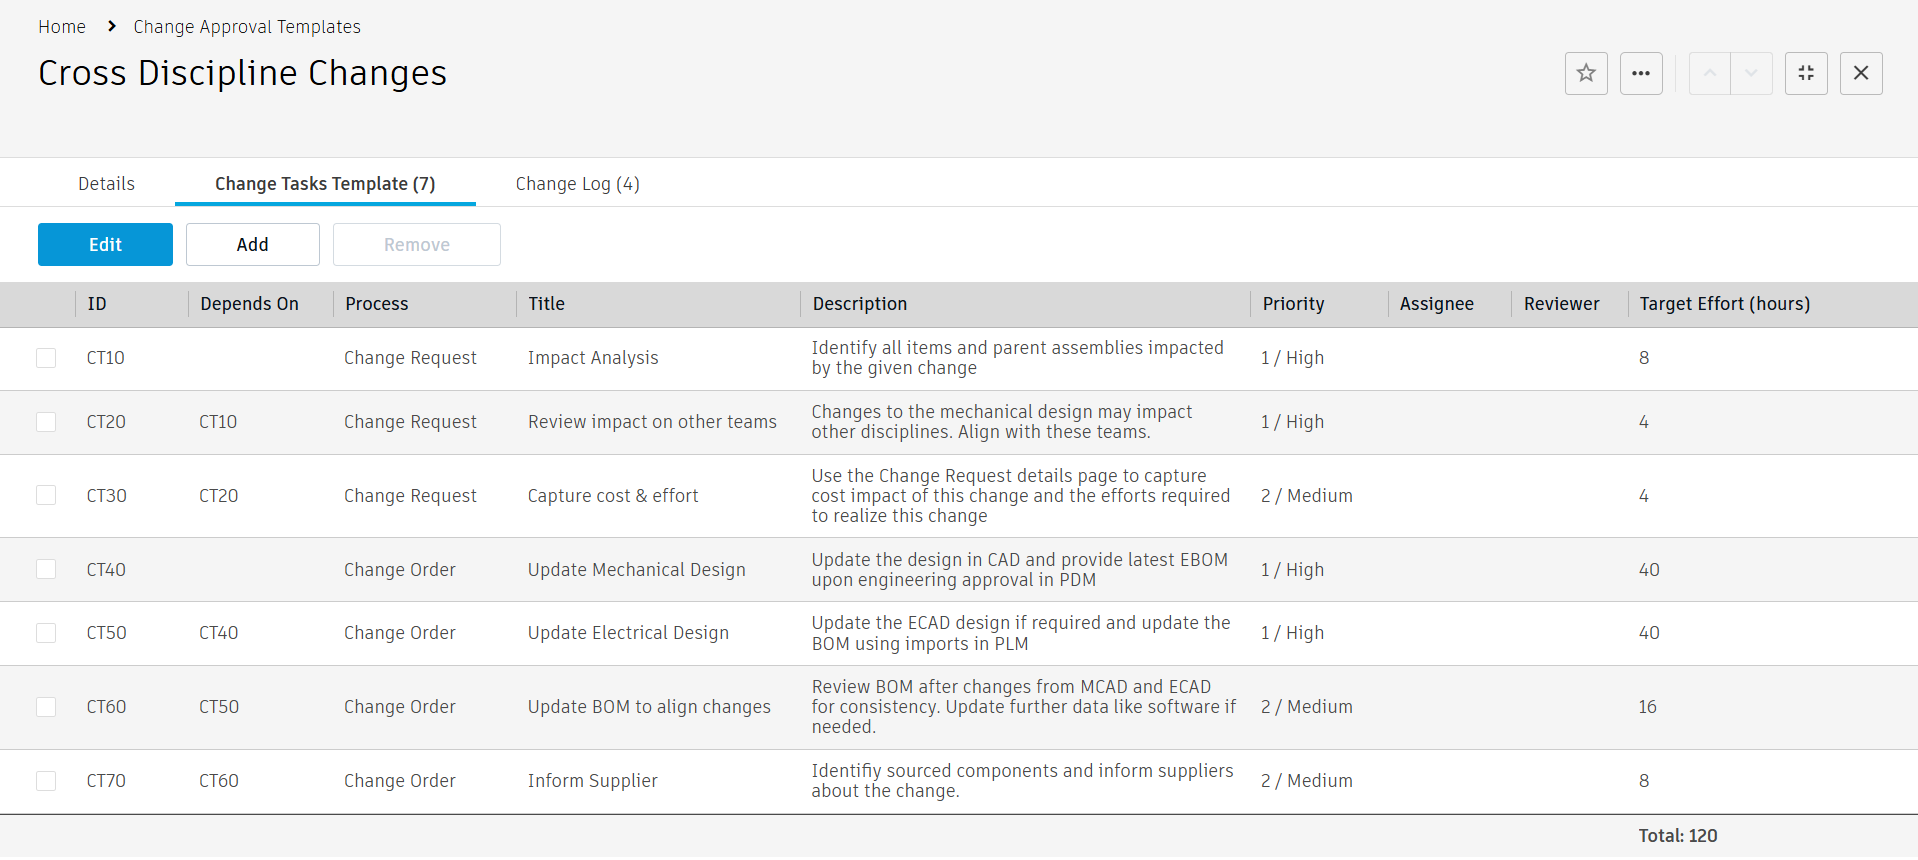Viewport: 1918px width, 860px height.
Task: Open the three-dots more actions menu
Action: point(1641,73)
